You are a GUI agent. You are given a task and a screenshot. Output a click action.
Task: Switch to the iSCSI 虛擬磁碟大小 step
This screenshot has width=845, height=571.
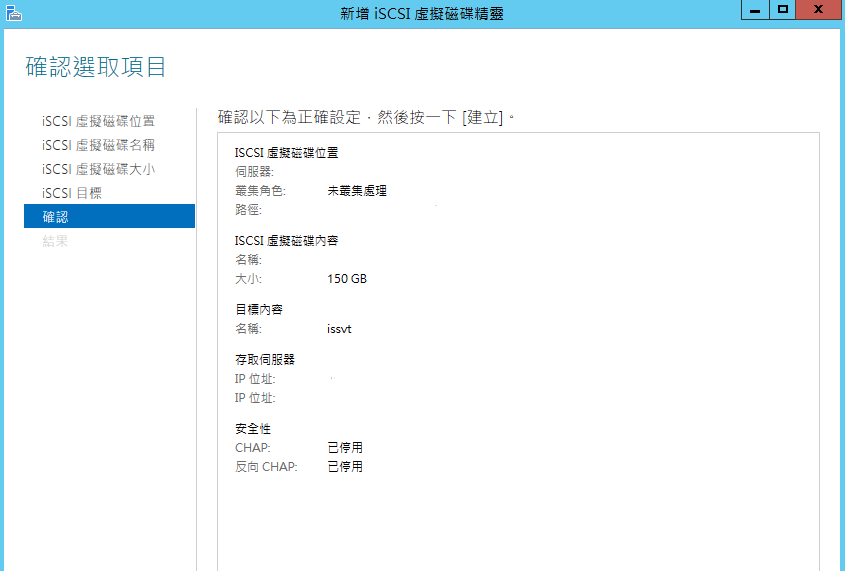coord(98,169)
